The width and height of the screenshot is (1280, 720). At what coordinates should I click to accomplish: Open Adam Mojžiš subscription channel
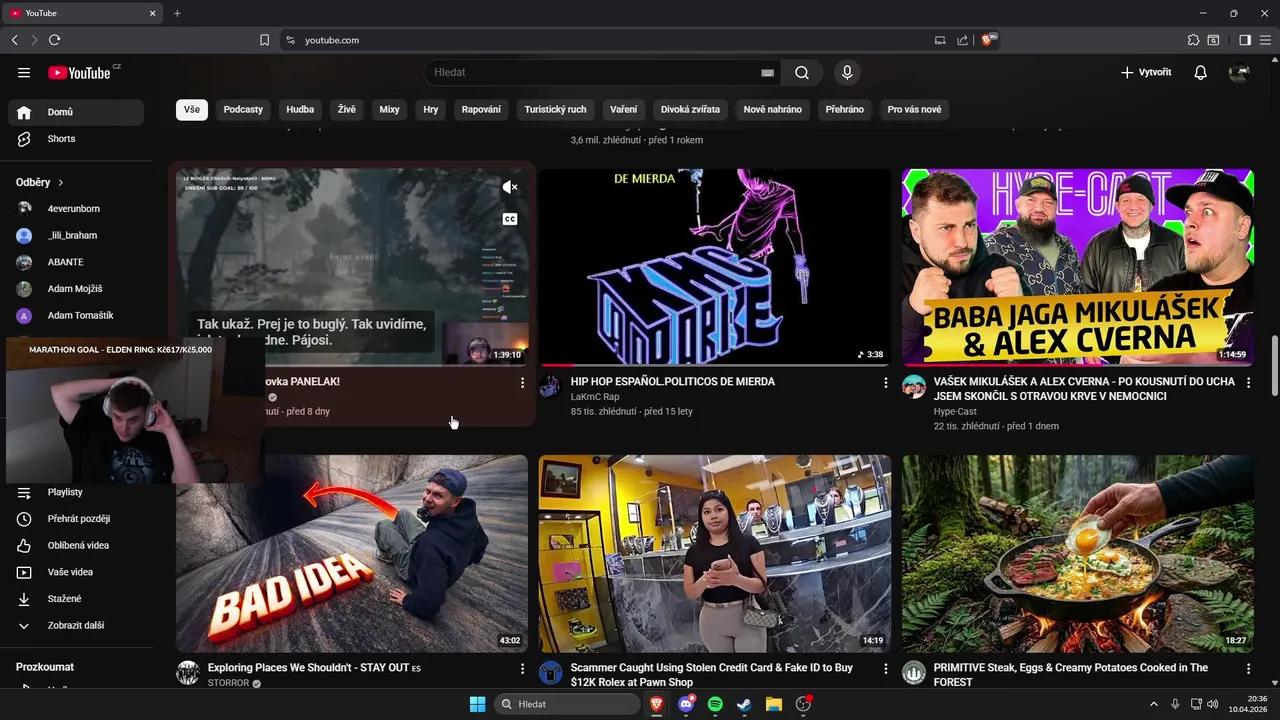(76, 289)
